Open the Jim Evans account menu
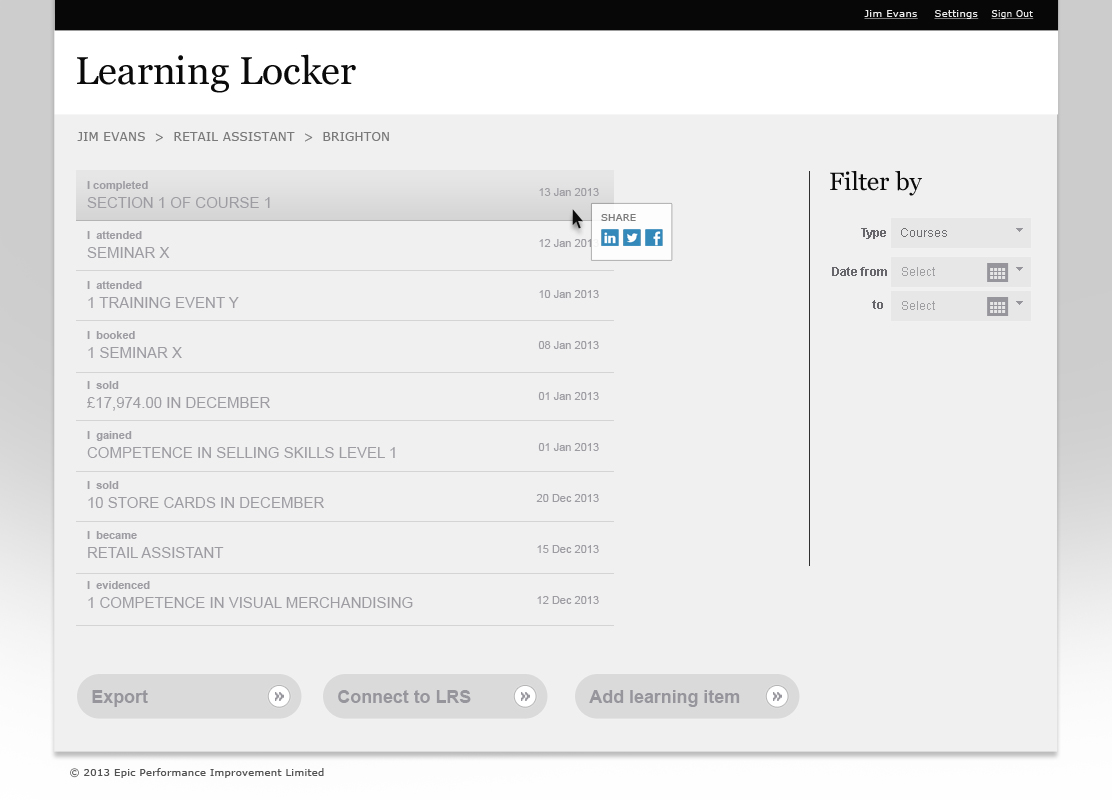The height and width of the screenshot is (800, 1112). click(890, 13)
